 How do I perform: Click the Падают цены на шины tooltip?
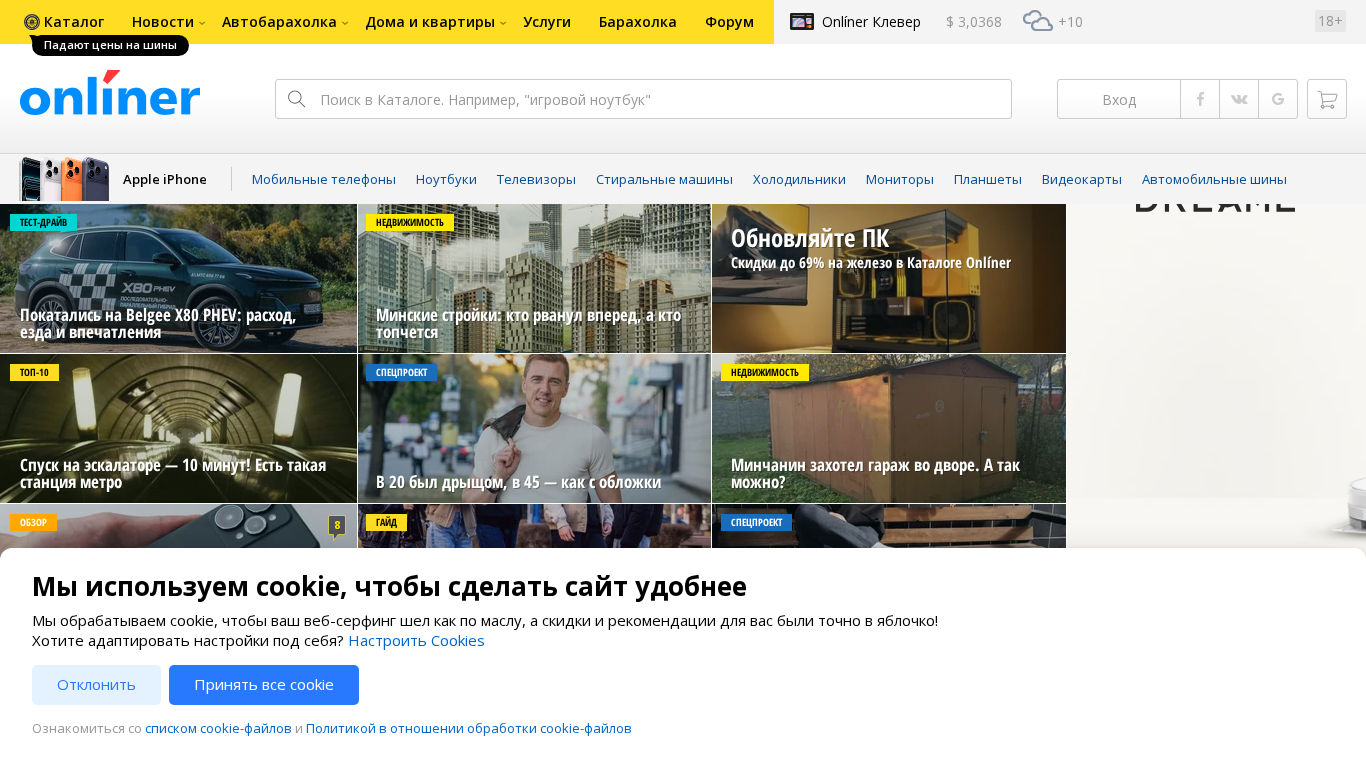click(x=110, y=45)
